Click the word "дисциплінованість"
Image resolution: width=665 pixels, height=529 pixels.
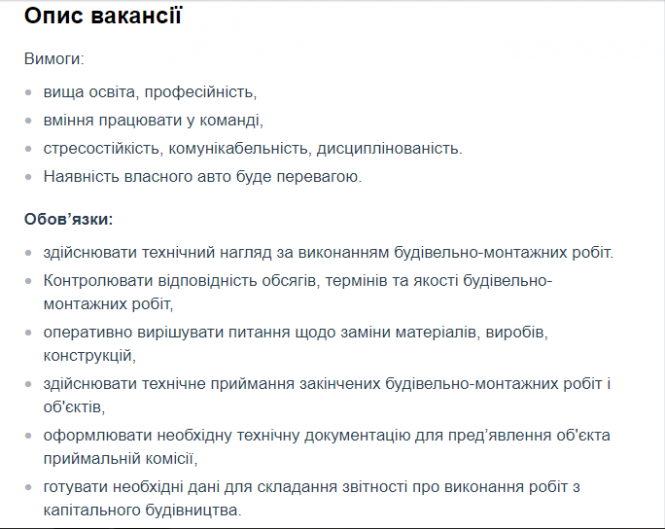pos(389,148)
